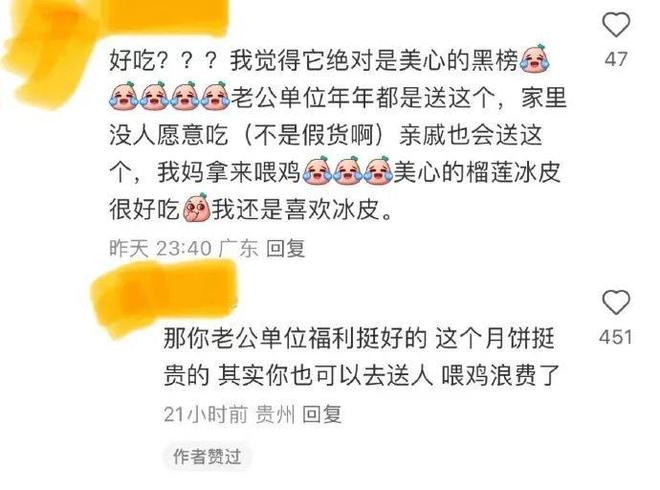This screenshot has height=490, width=660.
Task: Like the first comment with 47 likes
Action: click(x=616, y=24)
